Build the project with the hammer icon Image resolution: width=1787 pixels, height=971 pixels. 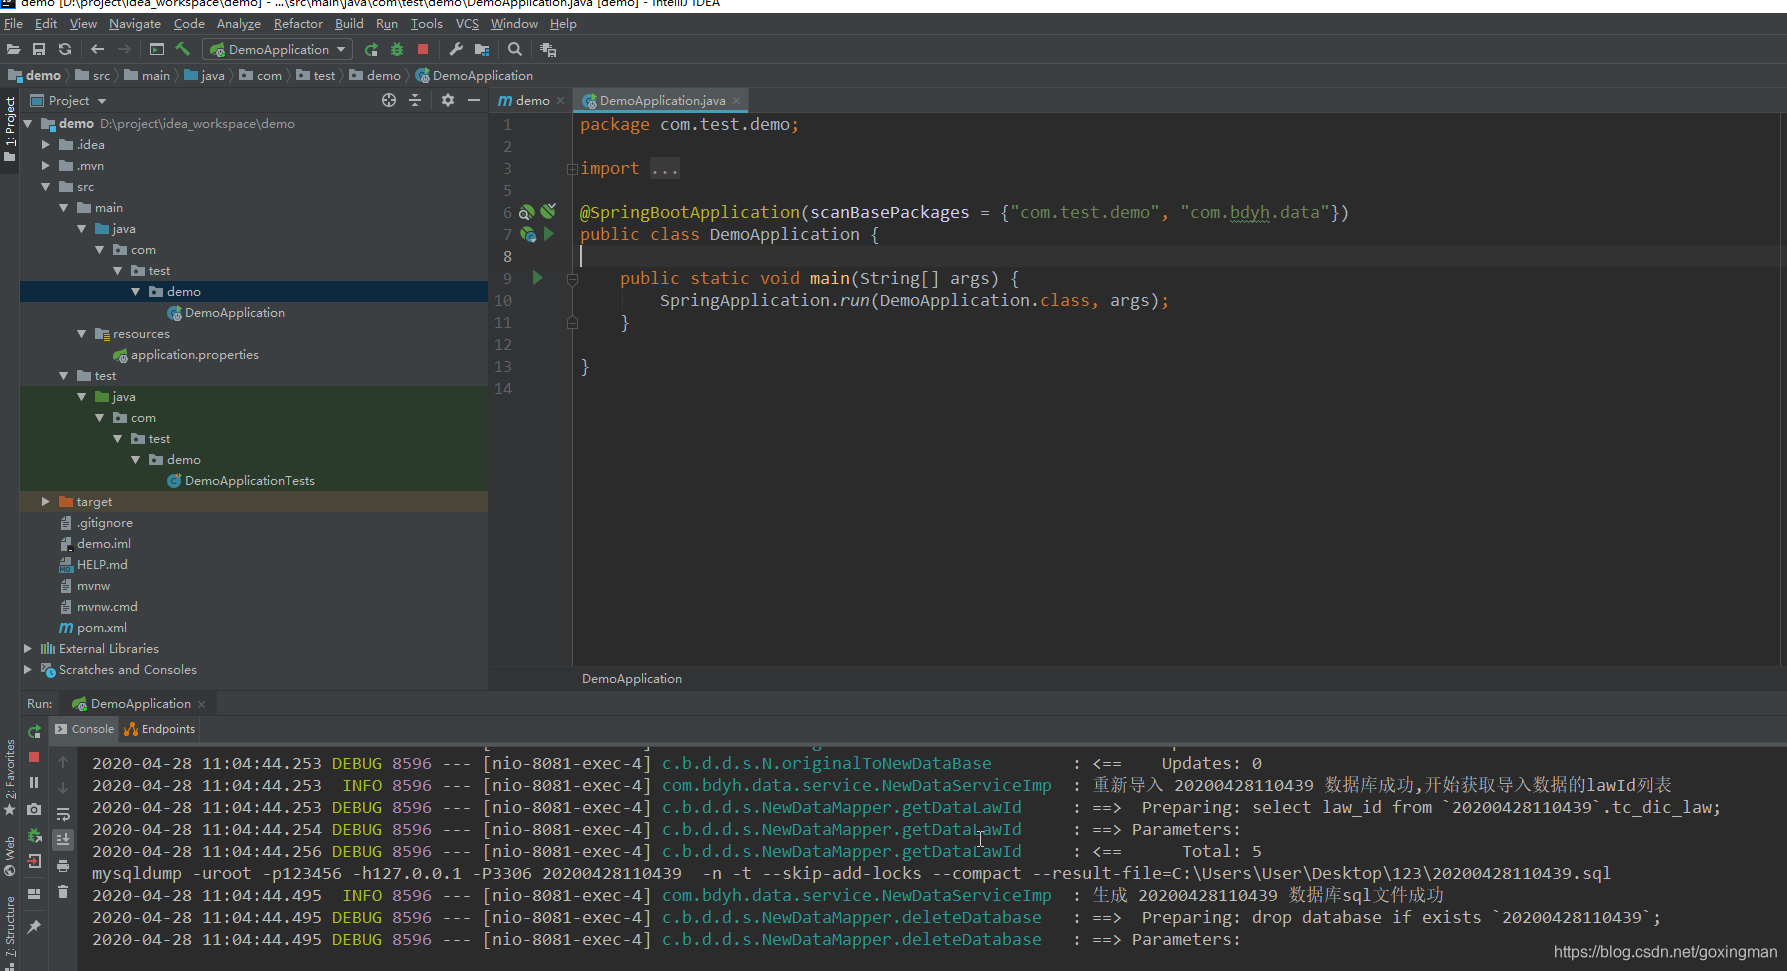[x=183, y=49]
